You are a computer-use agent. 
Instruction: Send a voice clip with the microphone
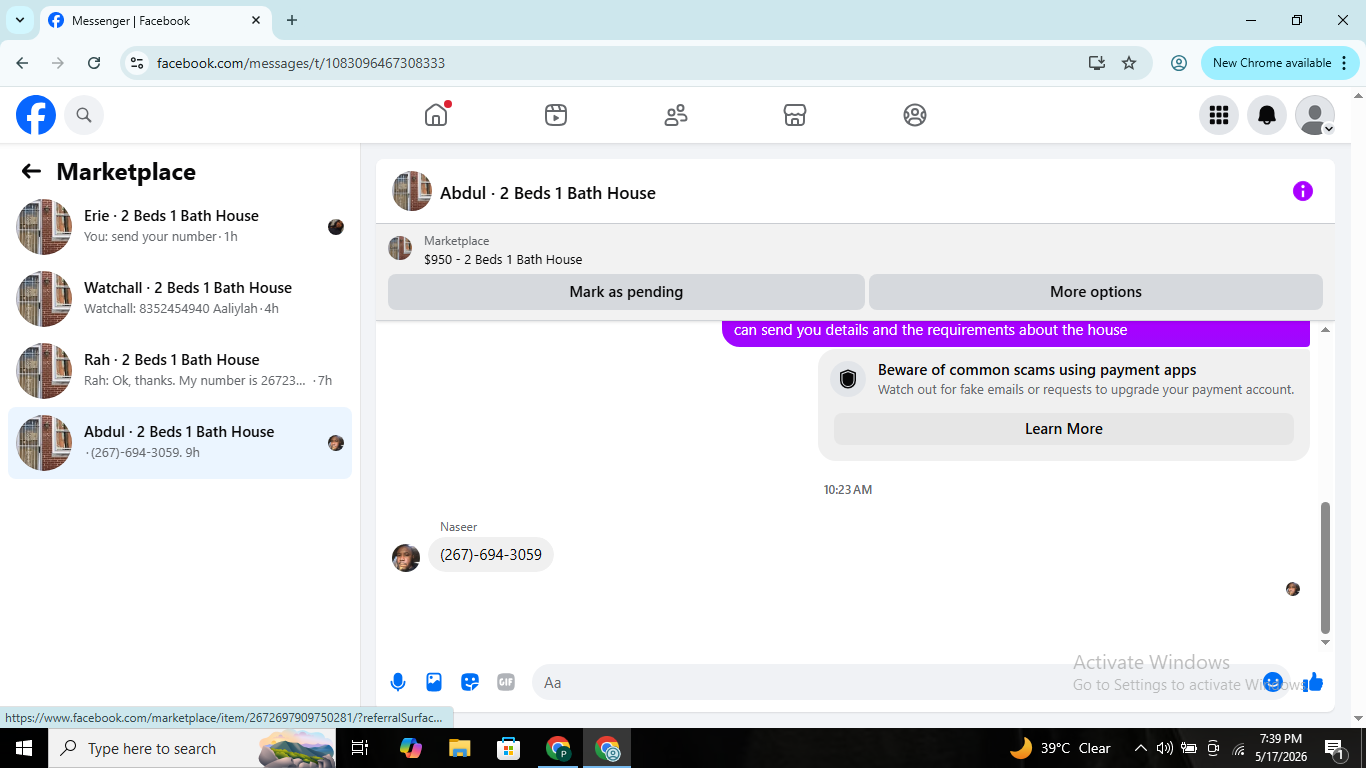click(398, 682)
